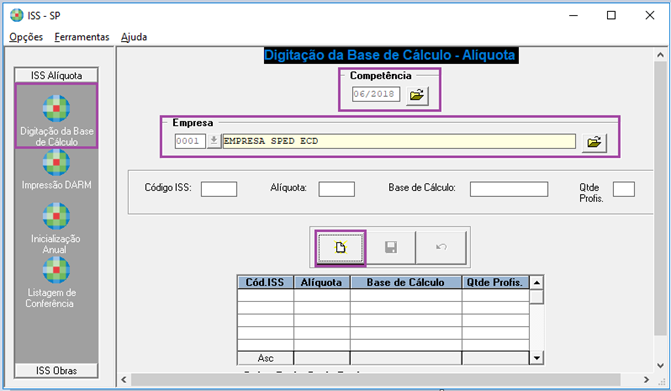671x391 pixels.
Task: Click the Cód.ISS column header
Action: point(265,282)
